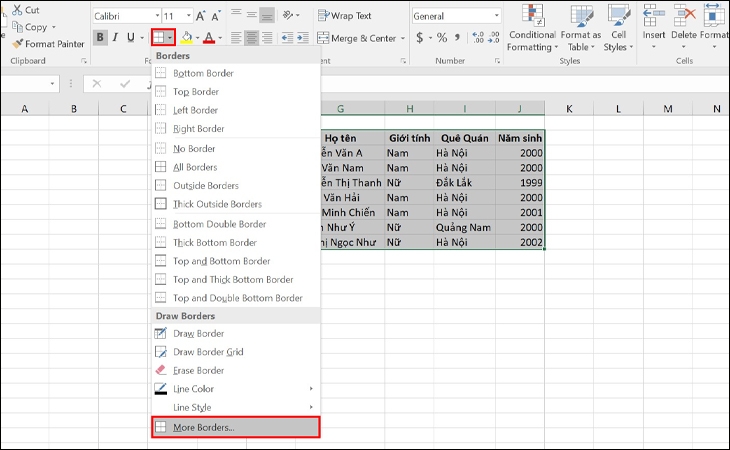Open More Borders dialog
This screenshot has height=450, width=730.
pyautogui.click(x=236, y=427)
